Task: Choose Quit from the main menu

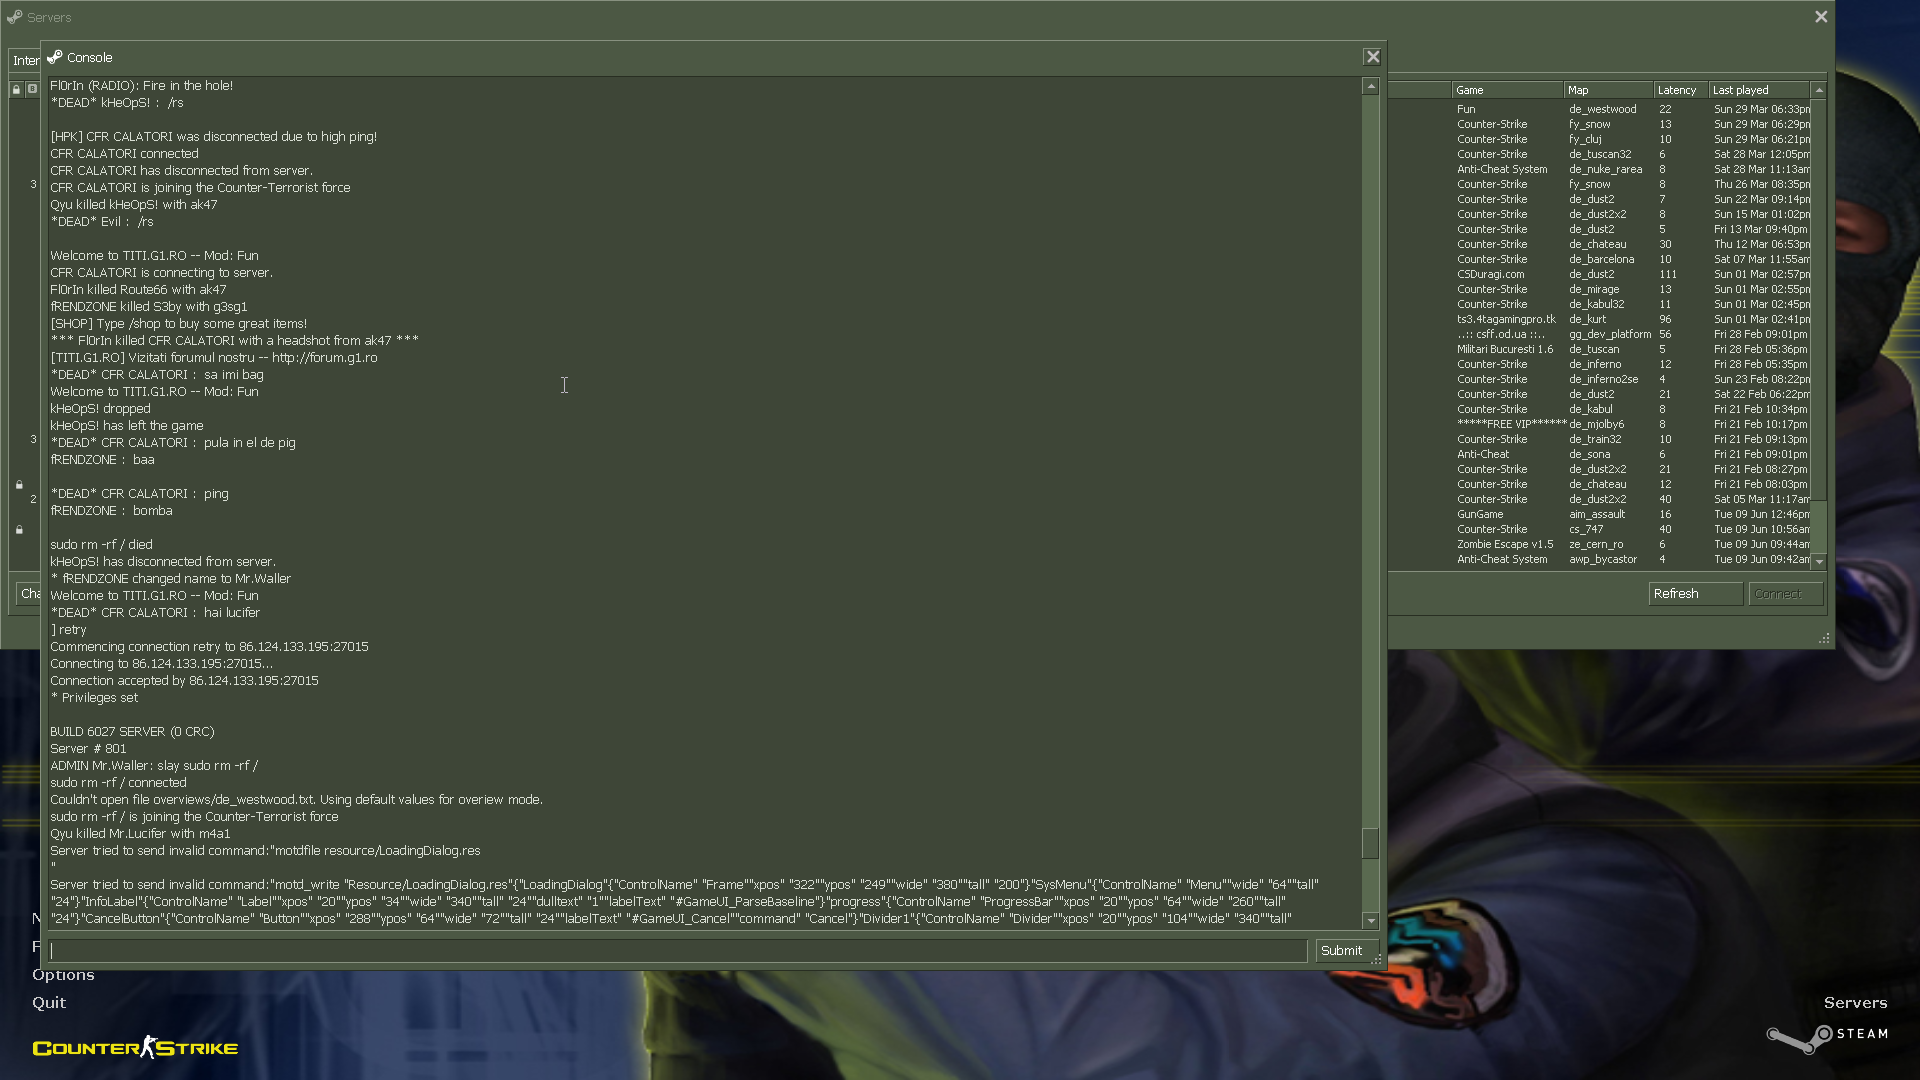Action: click(49, 1003)
